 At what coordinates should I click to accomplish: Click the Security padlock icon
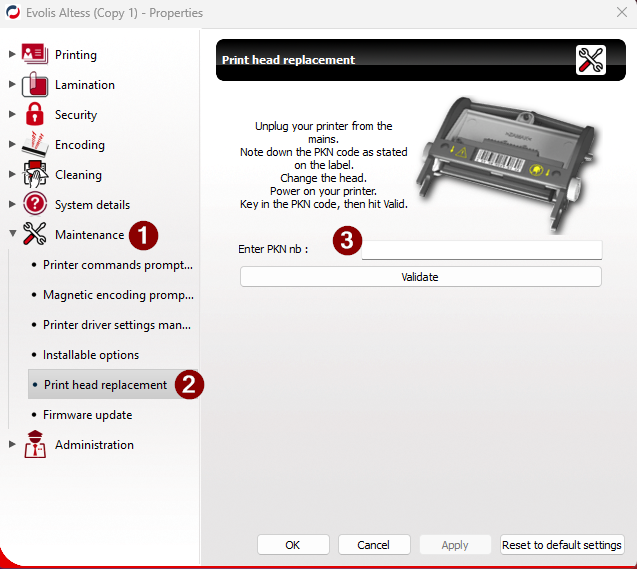tap(35, 114)
